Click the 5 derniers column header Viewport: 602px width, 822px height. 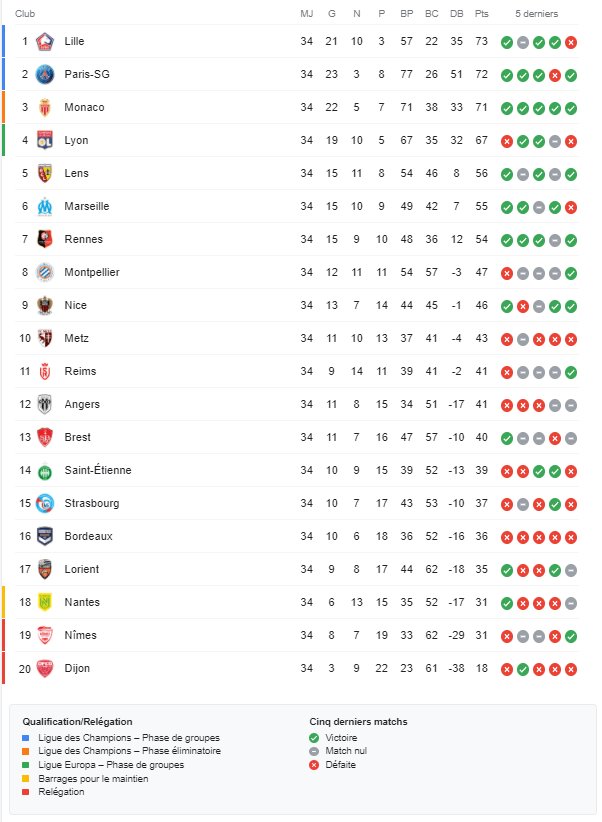[536, 14]
